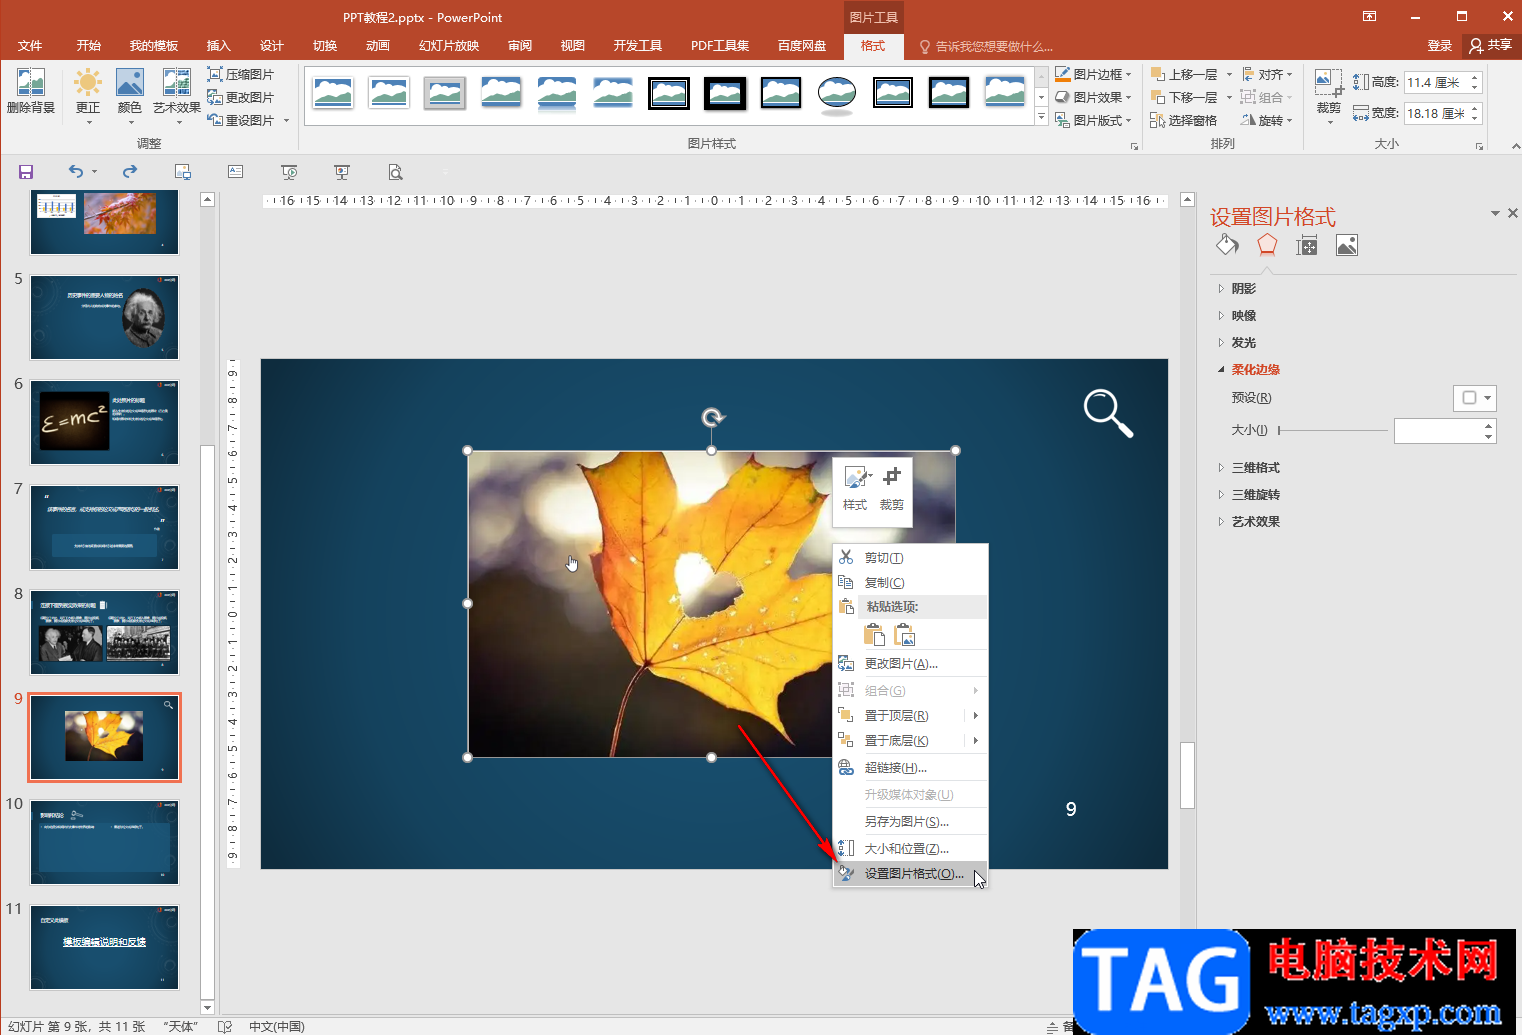
Task: Open the 图片版式 dropdown
Action: click(1093, 120)
